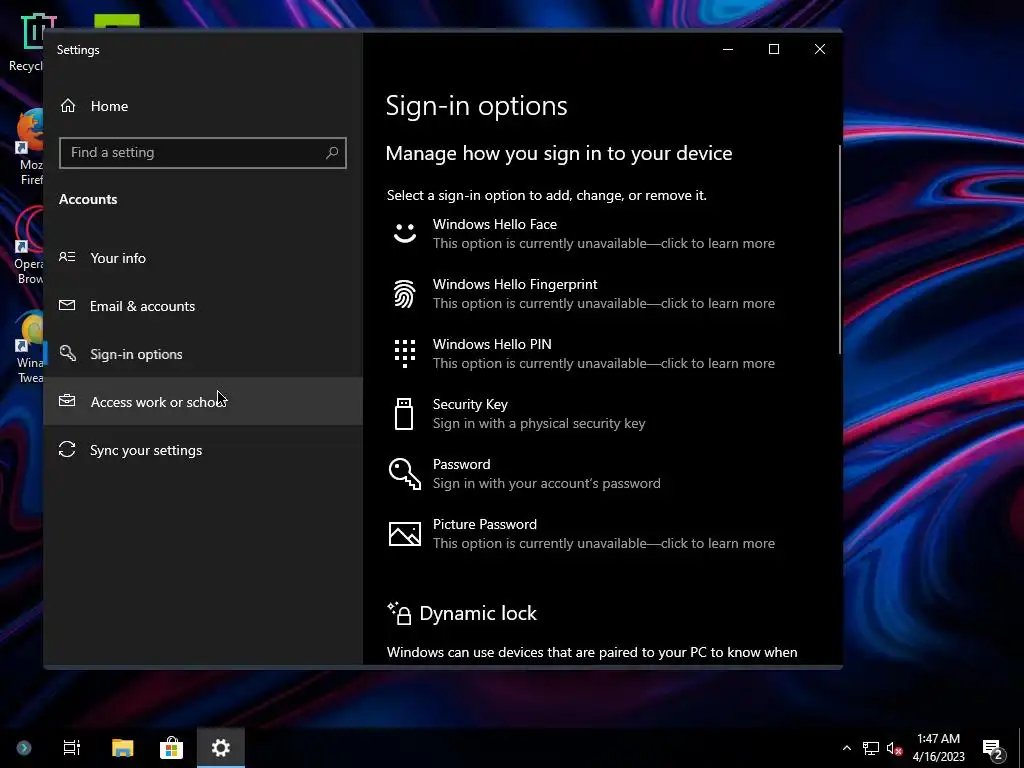
Task: Expand Picture Password option
Action: (601, 534)
